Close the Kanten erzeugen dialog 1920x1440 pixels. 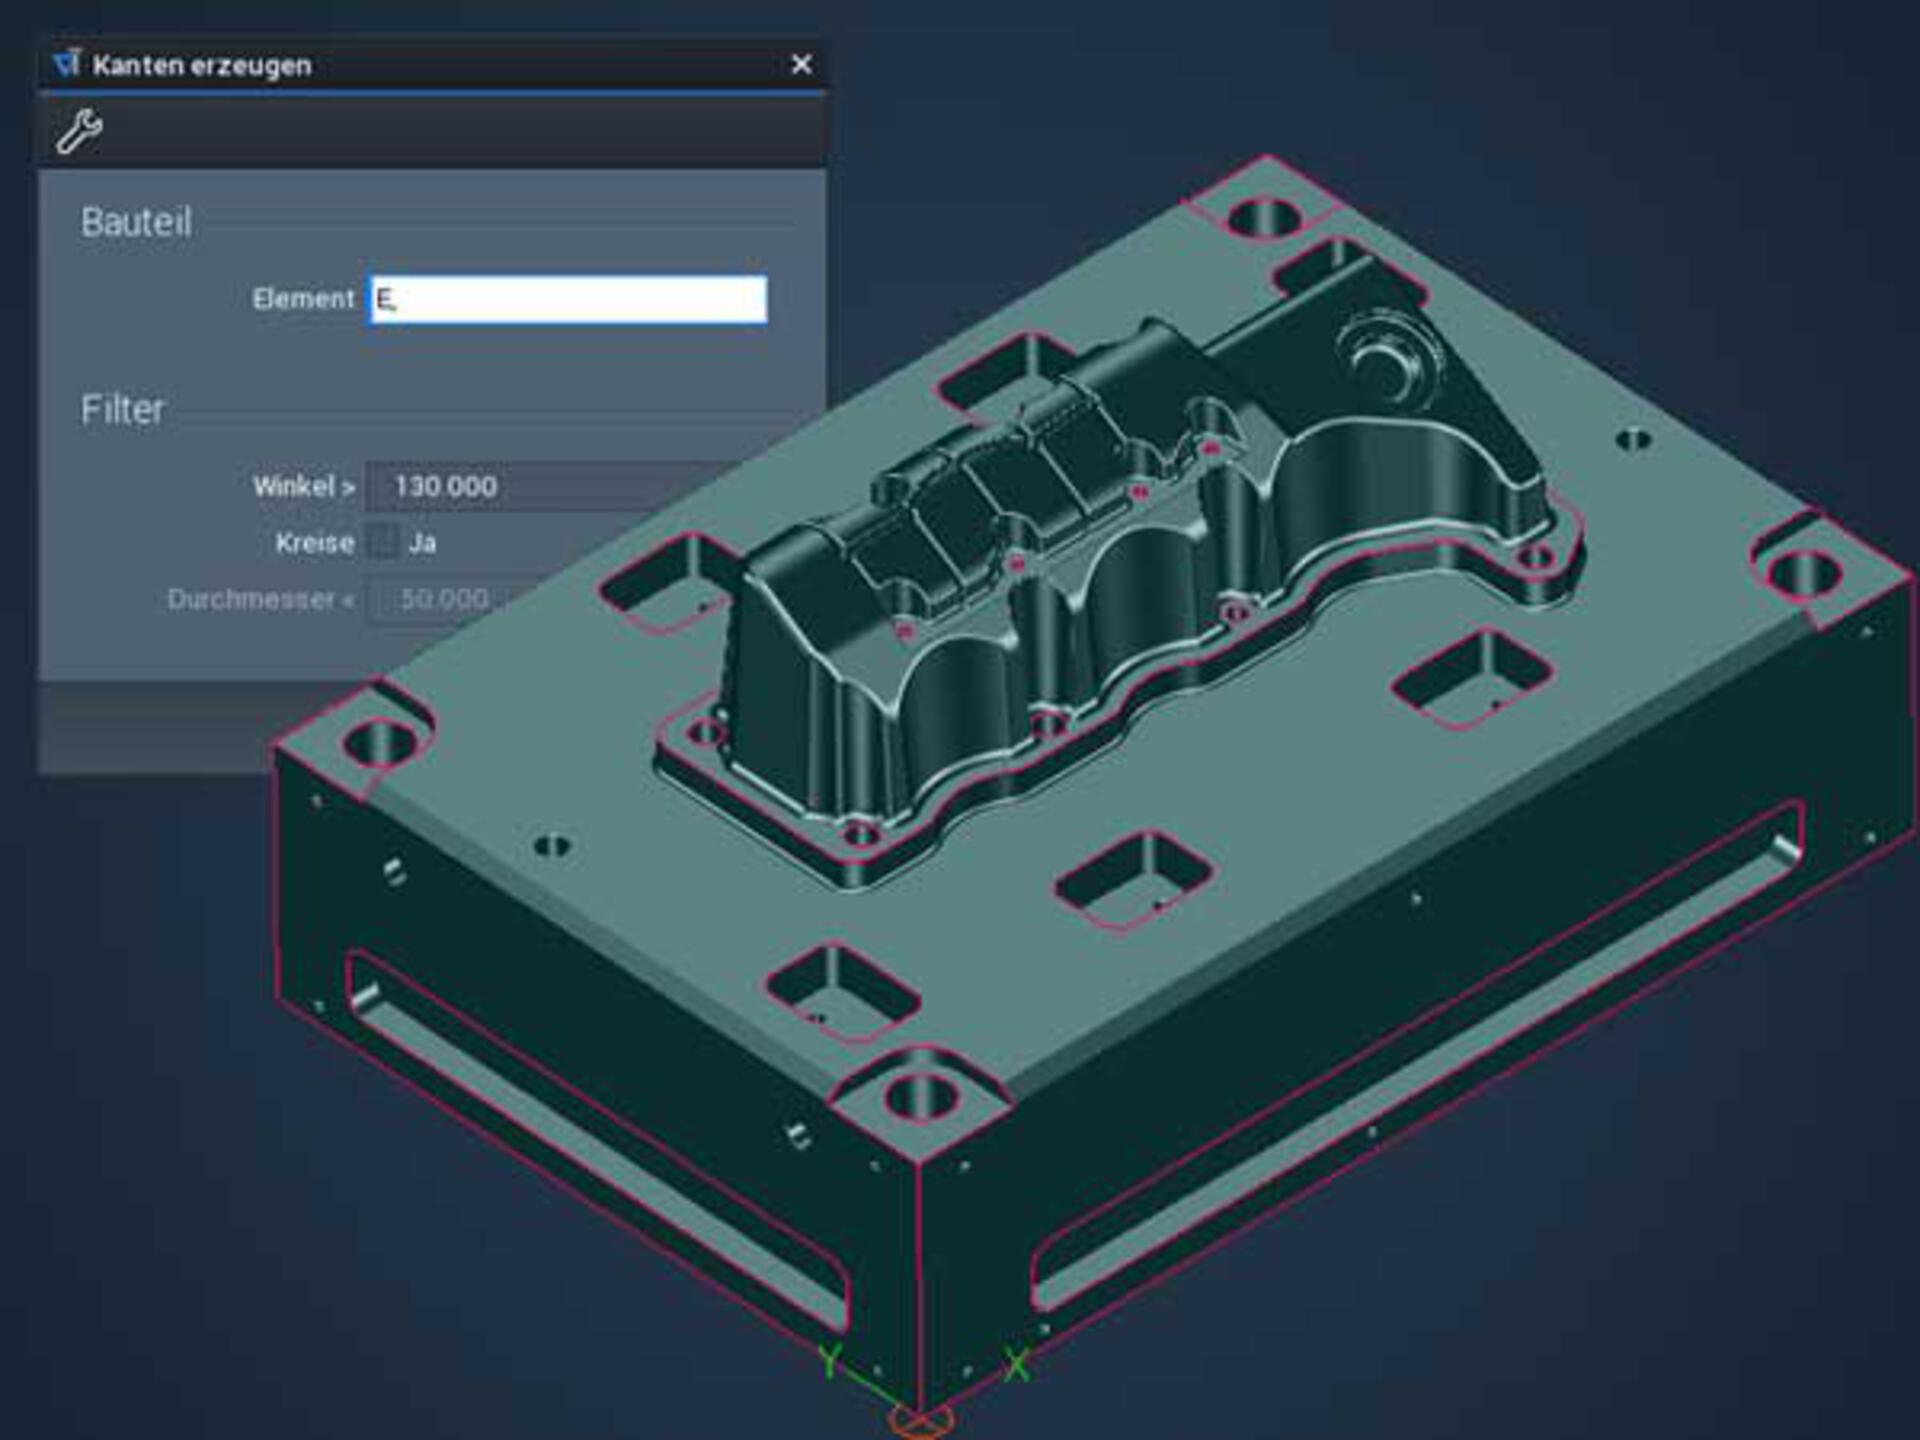(801, 65)
